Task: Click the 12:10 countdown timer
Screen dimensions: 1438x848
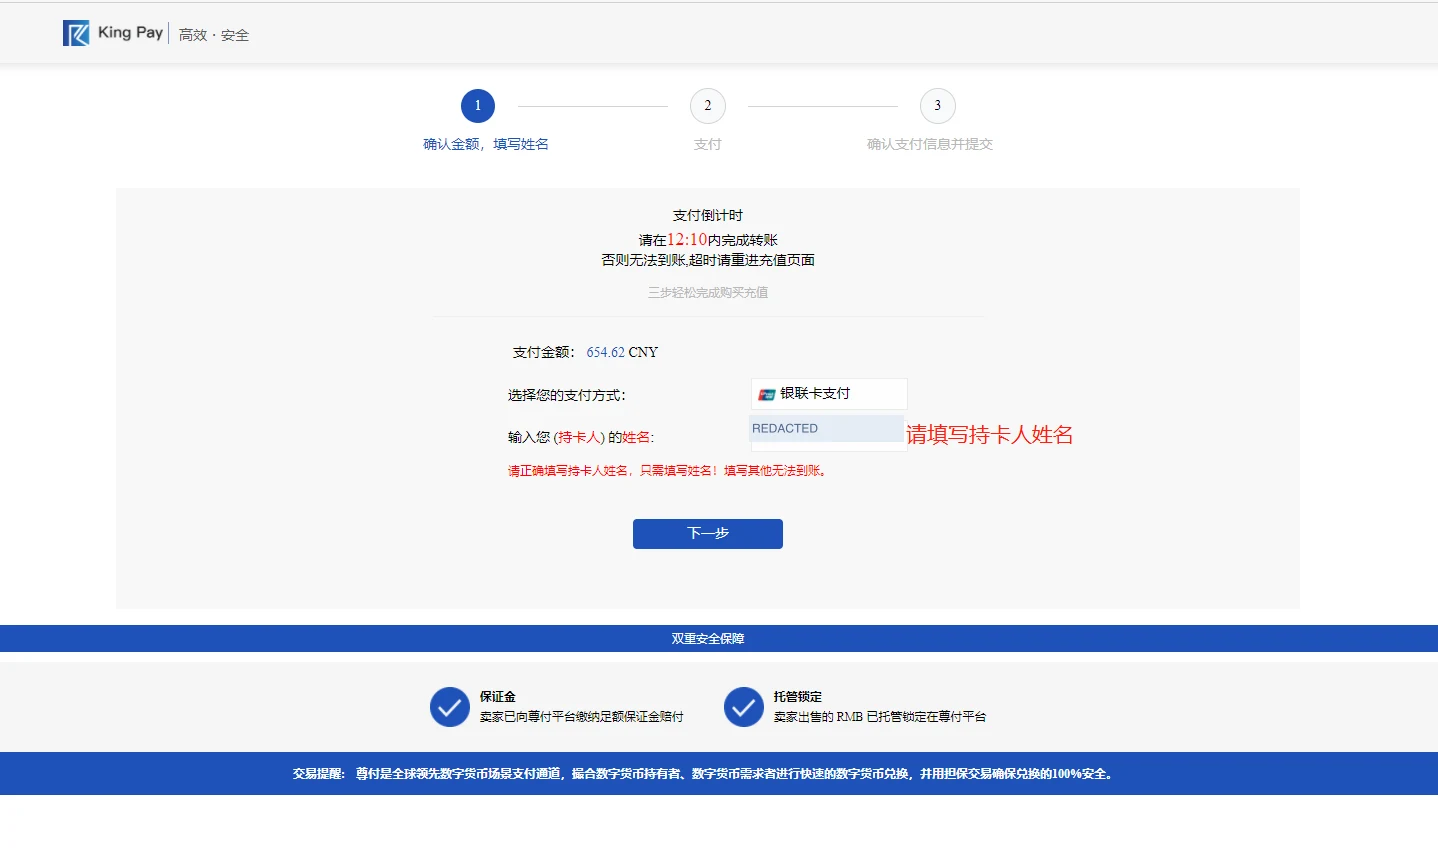Action: 687,240
